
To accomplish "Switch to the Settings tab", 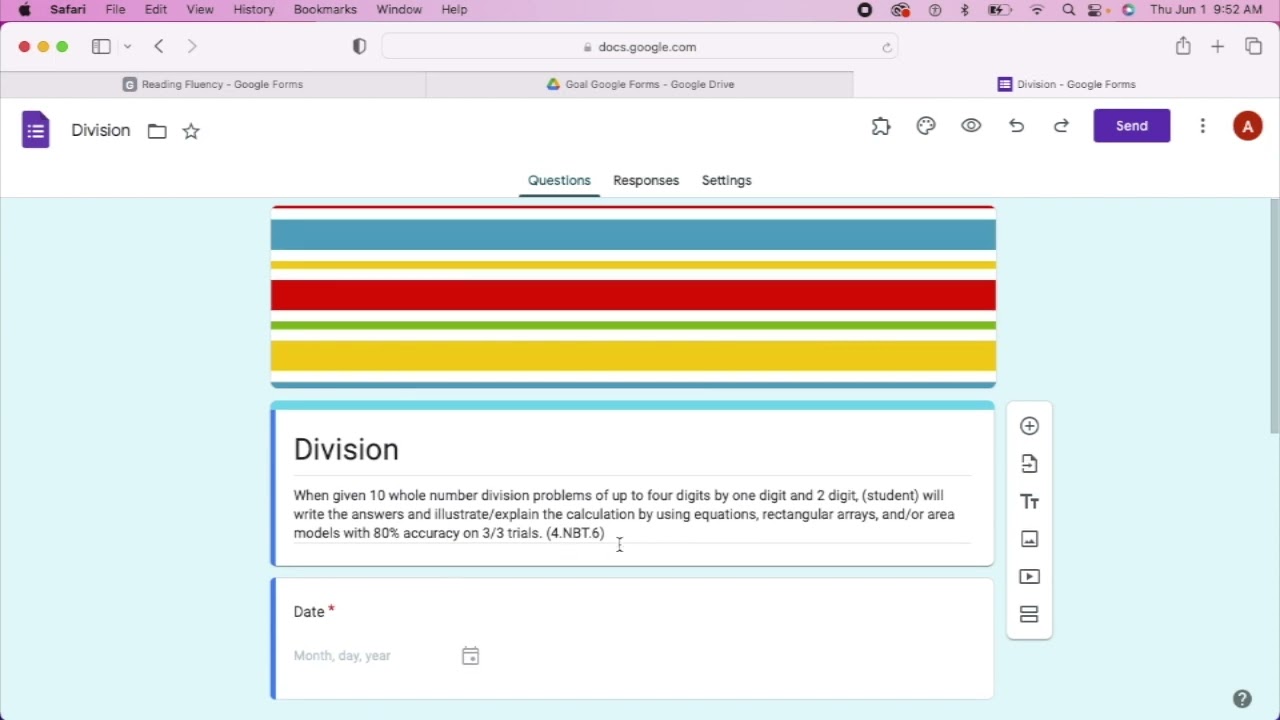I will tap(726, 181).
